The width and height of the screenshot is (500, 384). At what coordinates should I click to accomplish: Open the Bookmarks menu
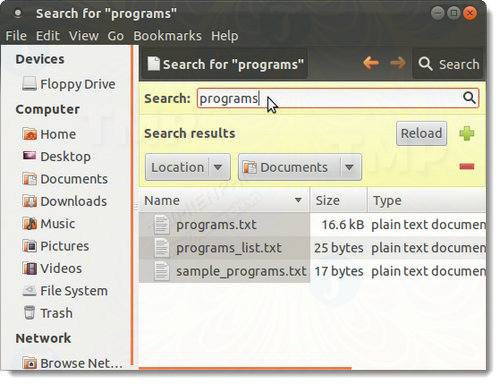click(167, 36)
